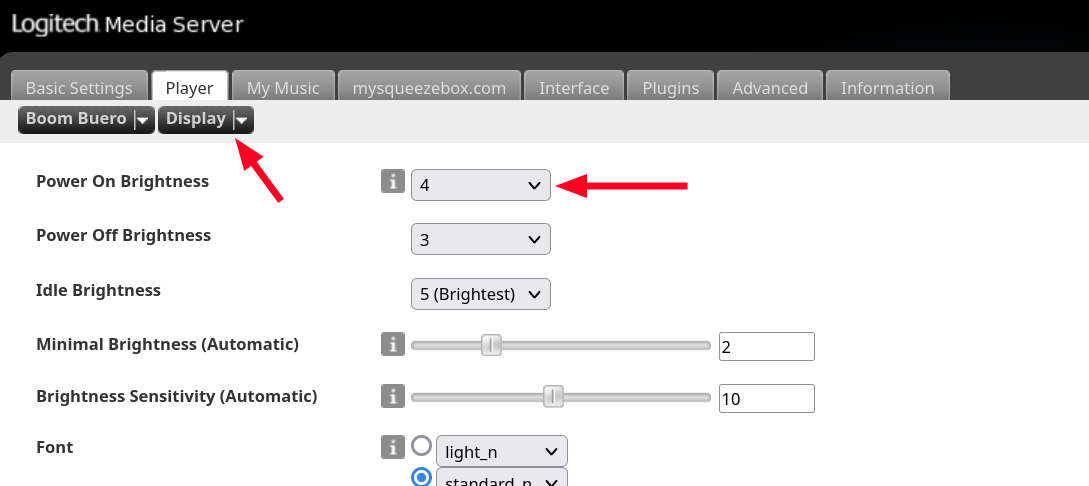Switch to the Basic Settings tab
This screenshot has width=1089, height=486.
[x=79, y=88]
